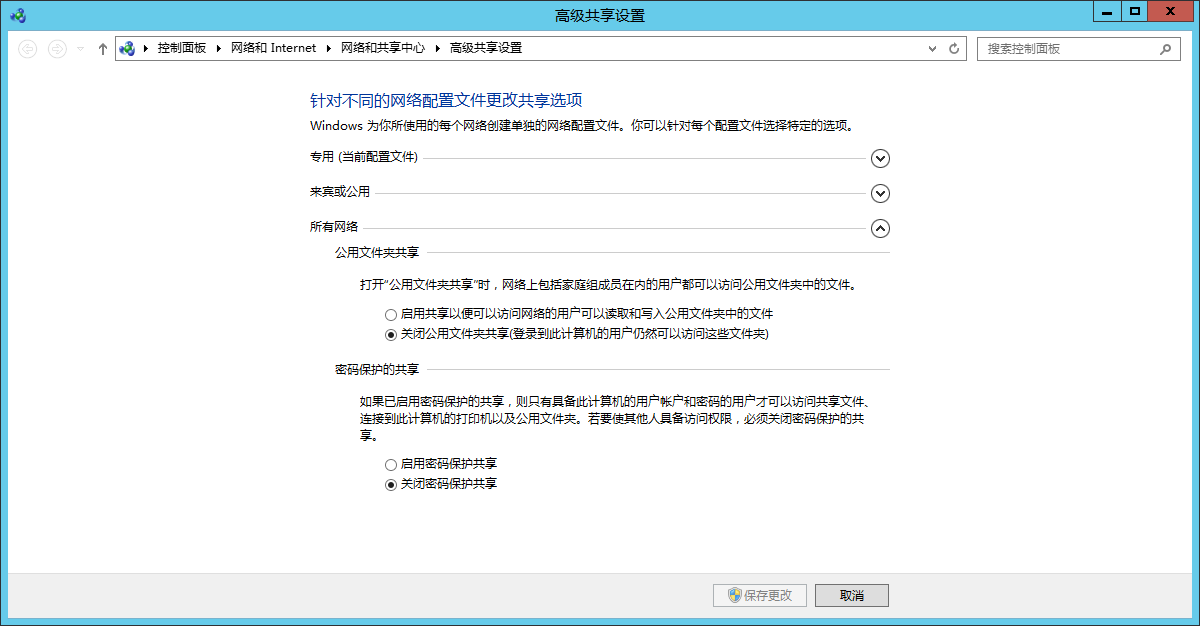Screen dimensions: 1200x626
Task: Click the Up one level arrow
Action: click(102, 47)
